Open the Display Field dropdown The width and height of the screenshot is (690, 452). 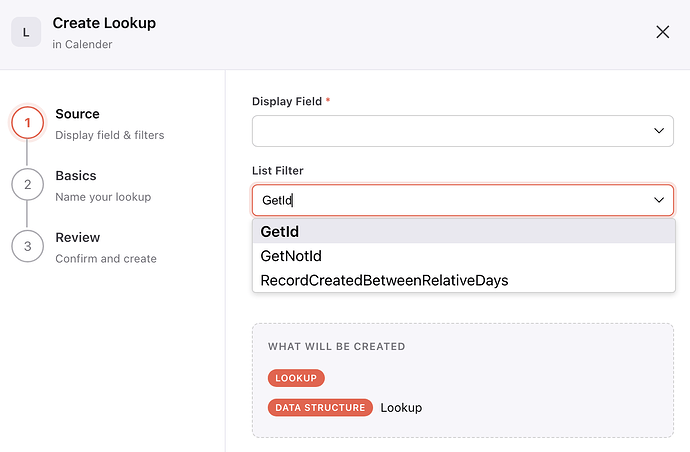462,131
